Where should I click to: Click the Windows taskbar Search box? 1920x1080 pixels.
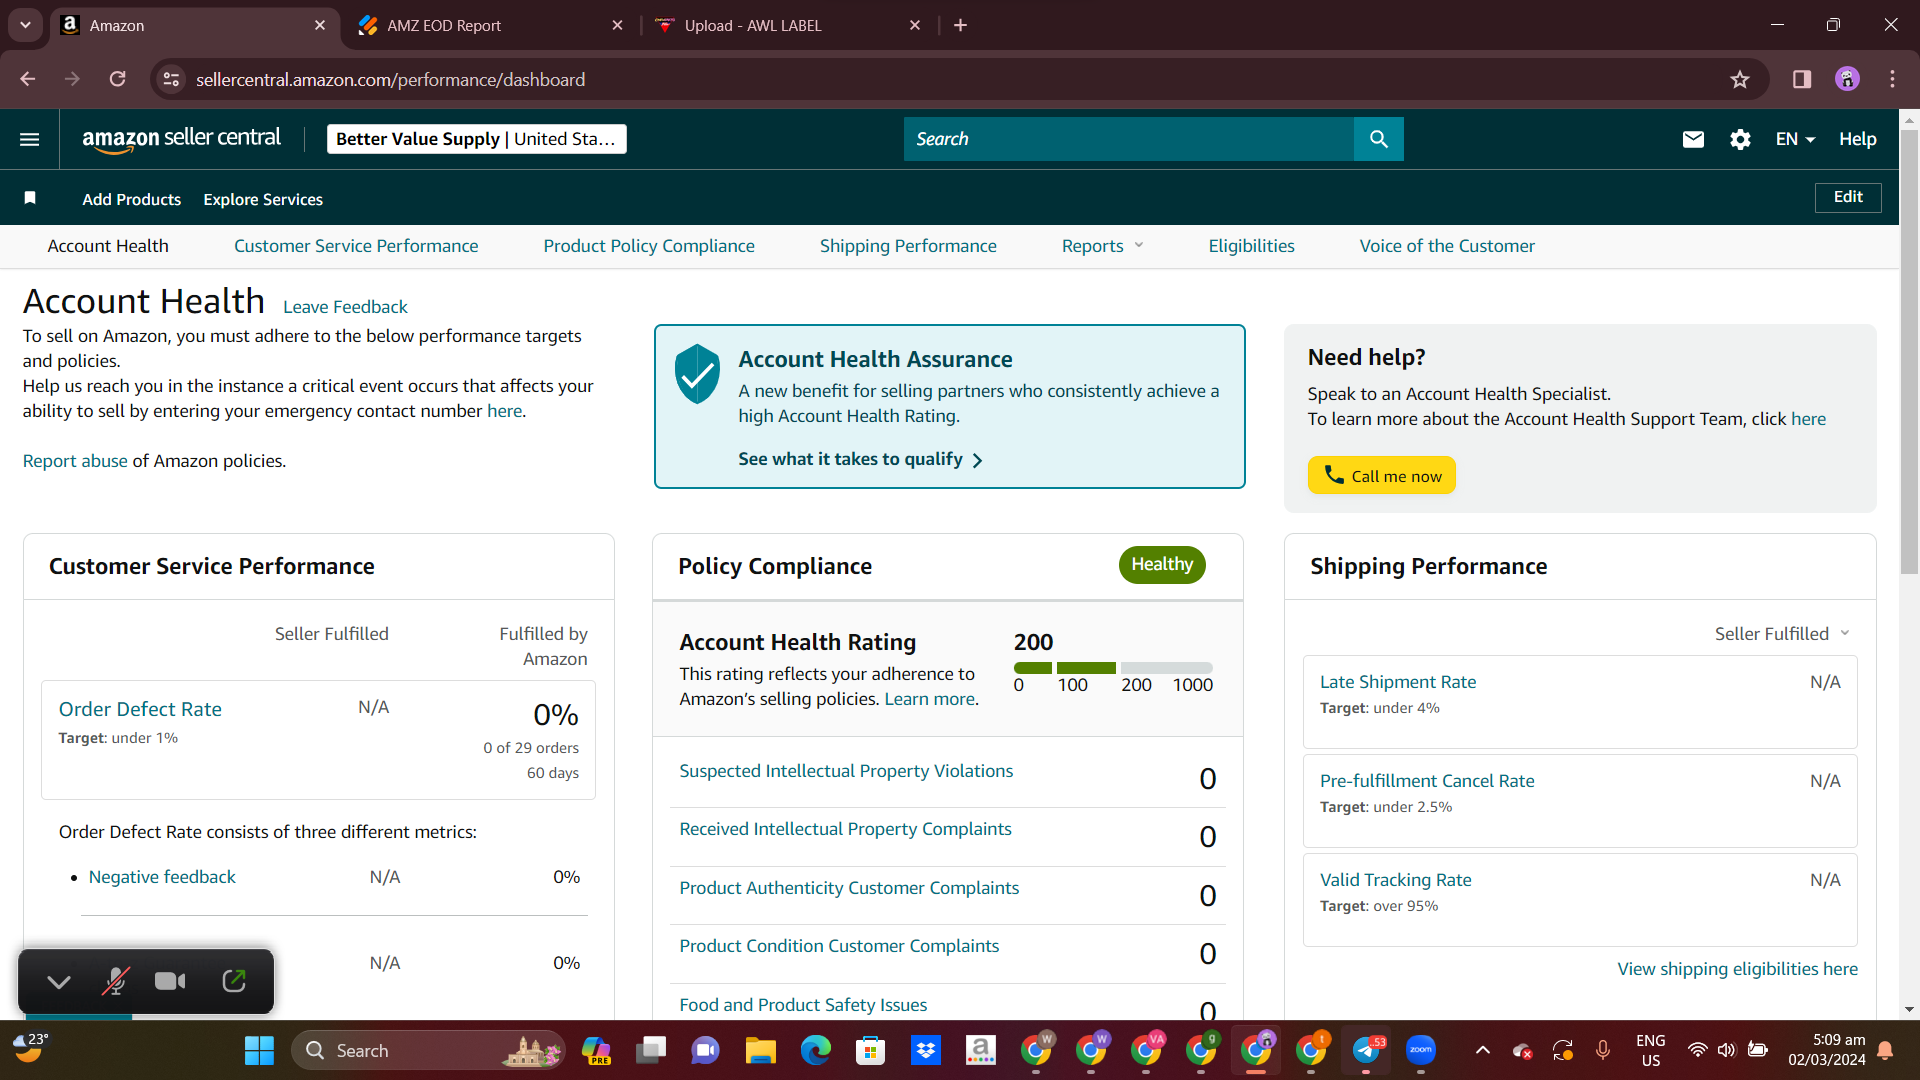(x=428, y=1050)
